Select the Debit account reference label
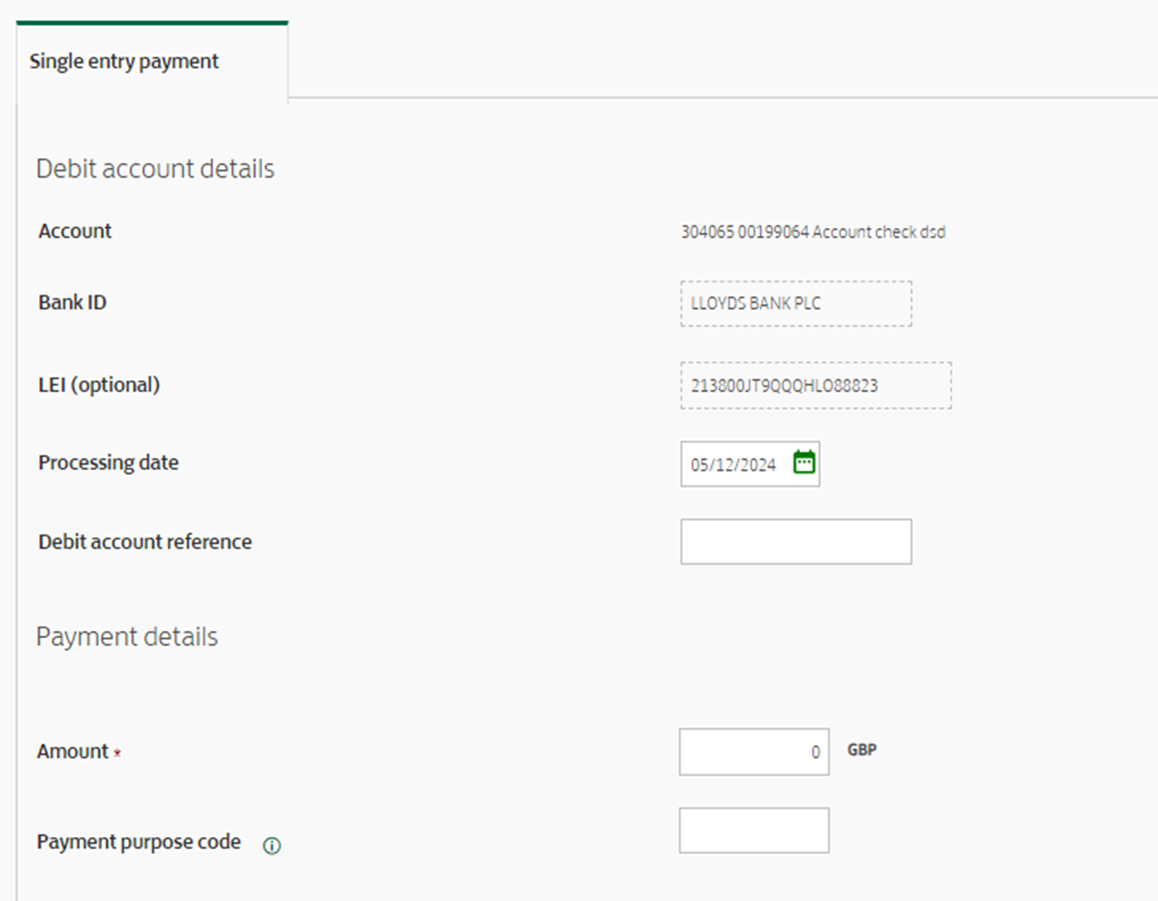The height and width of the screenshot is (901, 1158). pos(145,542)
